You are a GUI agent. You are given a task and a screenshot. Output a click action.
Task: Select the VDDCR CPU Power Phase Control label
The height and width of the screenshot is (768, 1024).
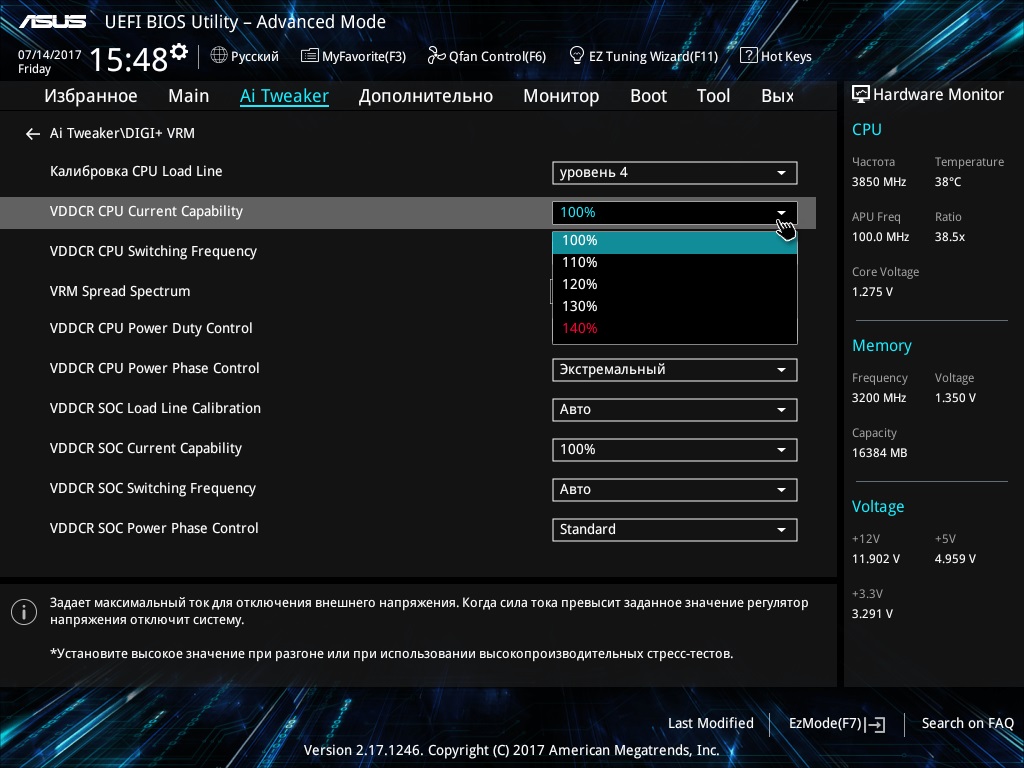154,368
